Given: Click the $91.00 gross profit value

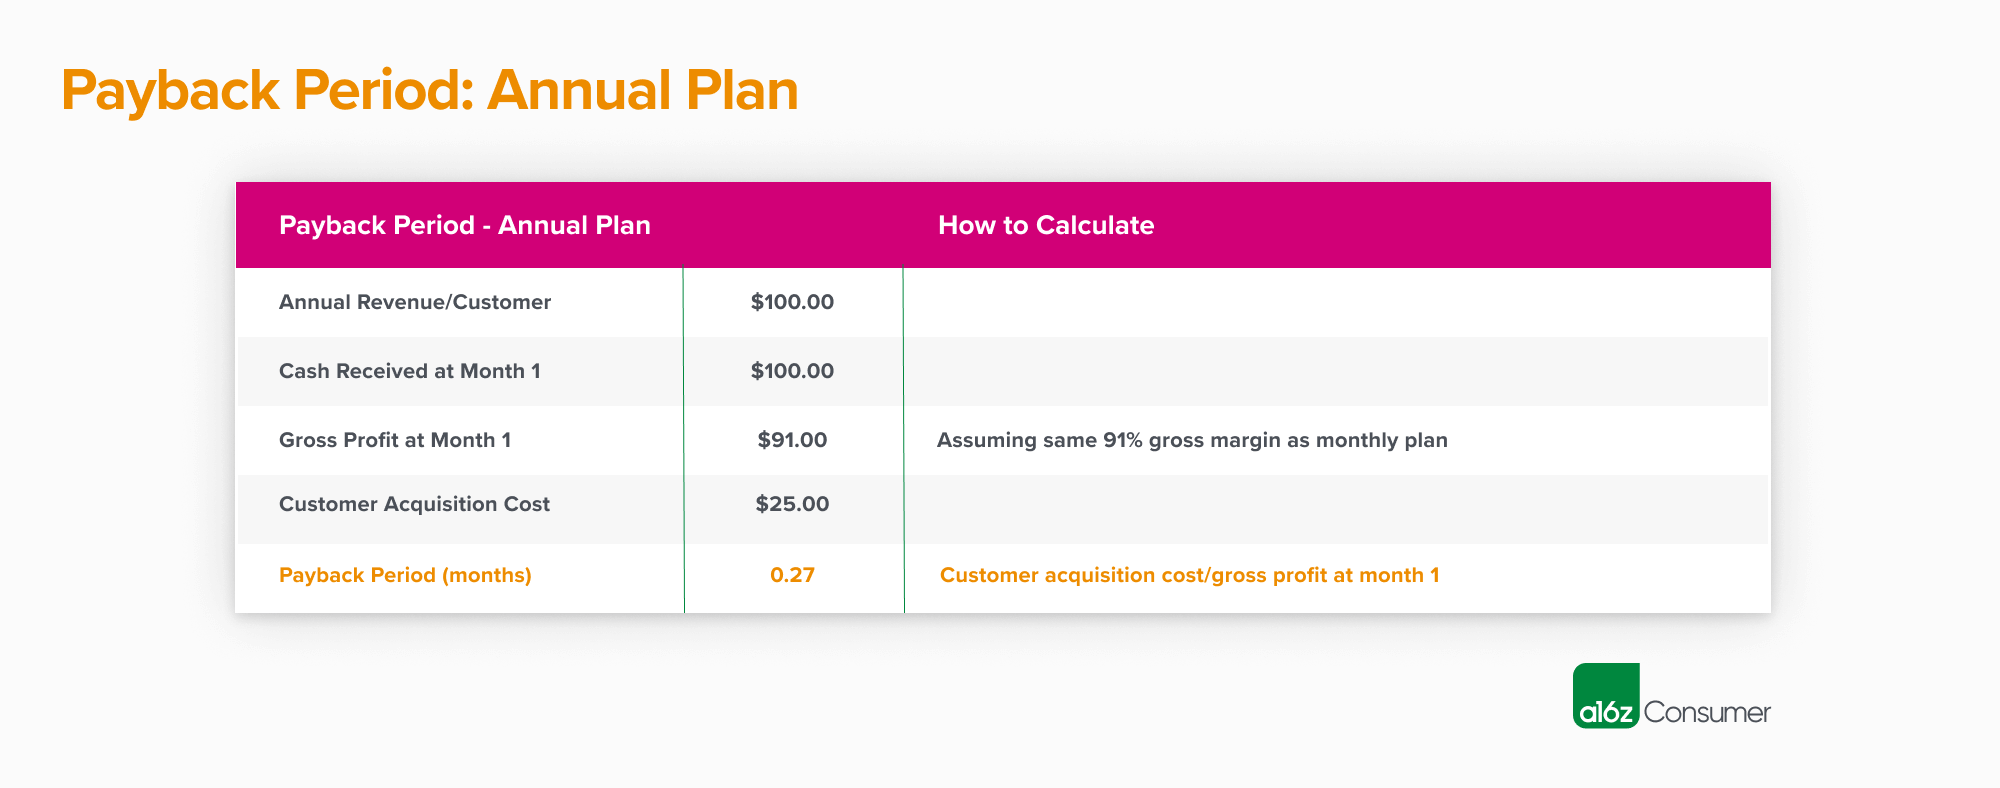Looking at the screenshot, I should click(793, 440).
